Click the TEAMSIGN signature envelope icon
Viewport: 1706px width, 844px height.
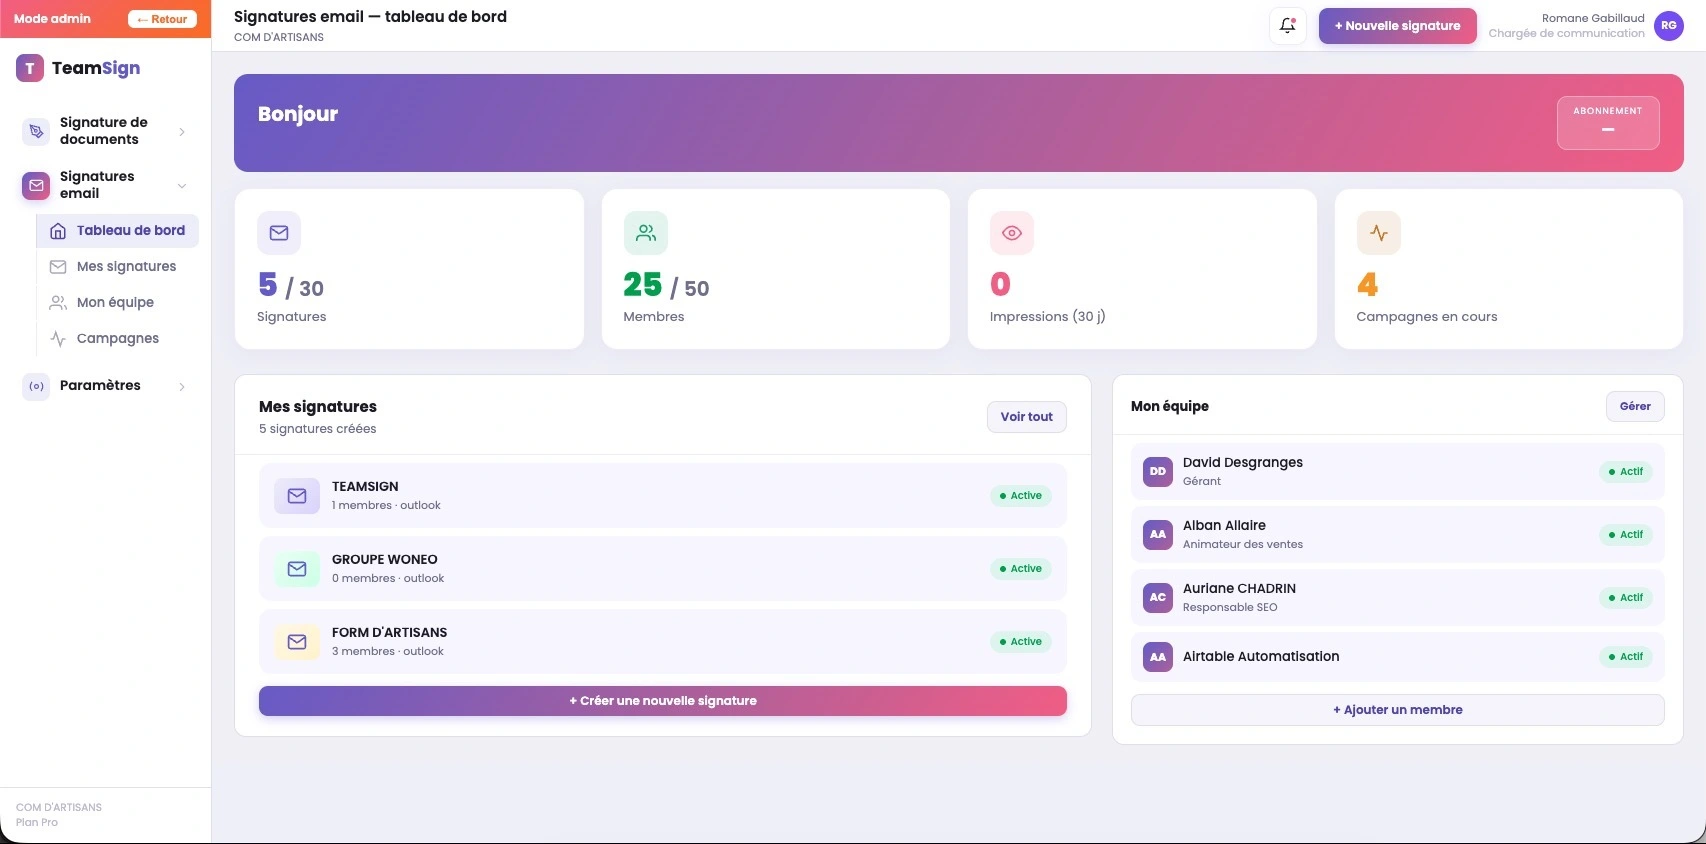click(297, 496)
